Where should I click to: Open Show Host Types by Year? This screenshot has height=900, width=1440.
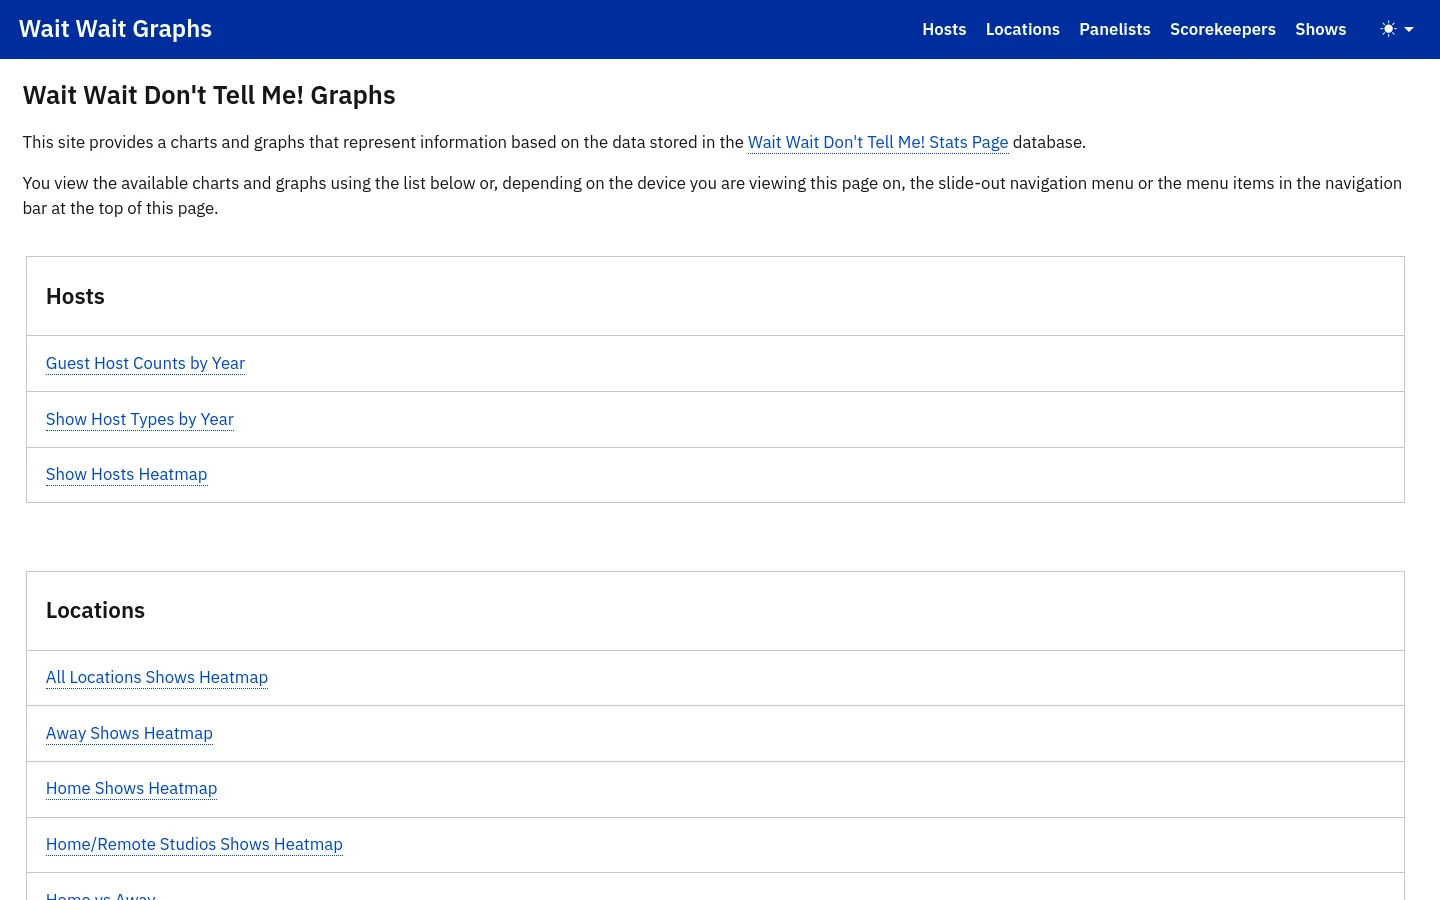(x=140, y=419)
